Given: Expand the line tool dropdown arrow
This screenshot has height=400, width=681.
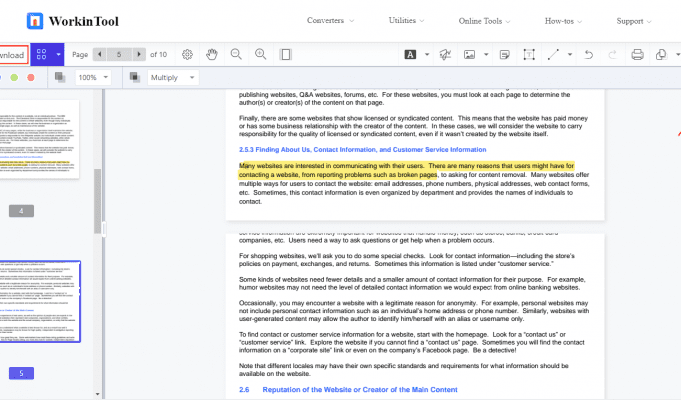Looking at the screenshot, I should [x=570, y=54].
